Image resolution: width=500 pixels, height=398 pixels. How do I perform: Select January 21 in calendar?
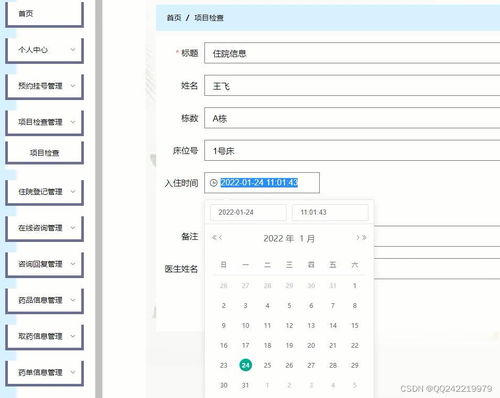333,345
